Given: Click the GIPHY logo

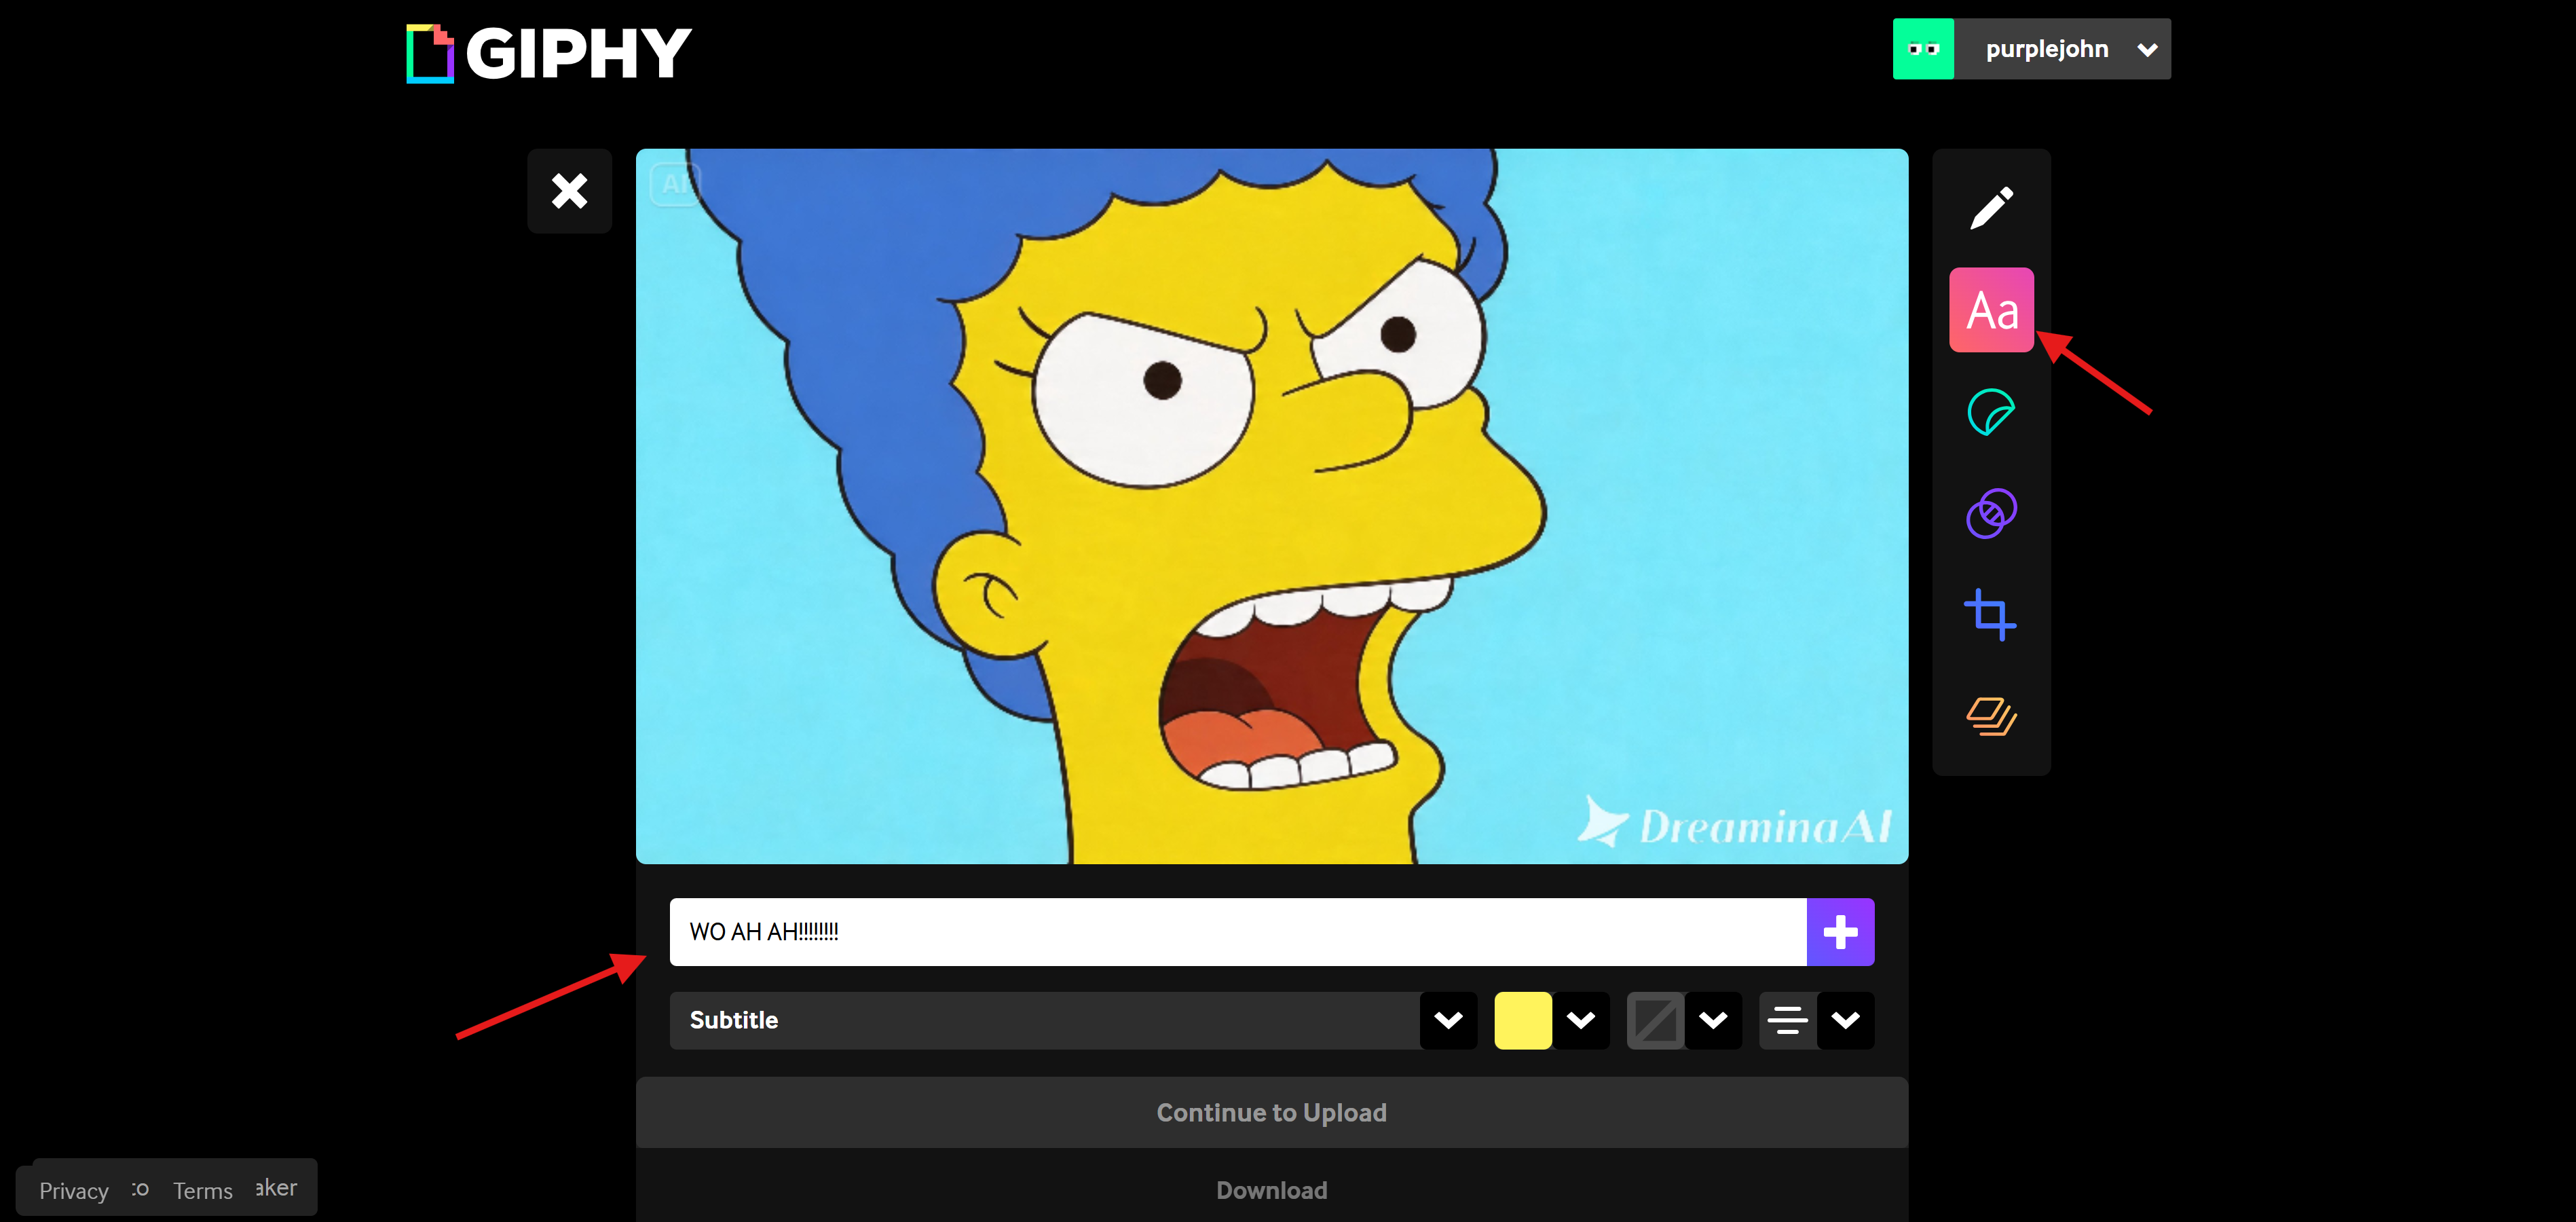Looking at the screenshot, I should (549, 53).
